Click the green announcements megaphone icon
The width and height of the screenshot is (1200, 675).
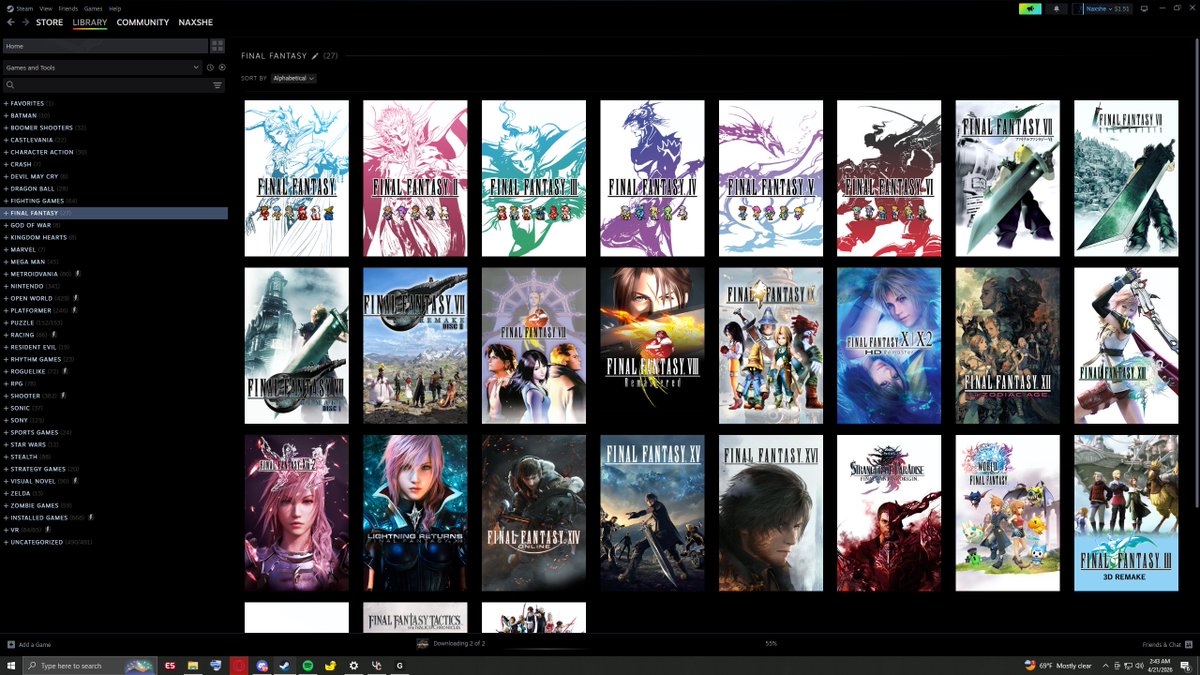tap(1030, 8)
